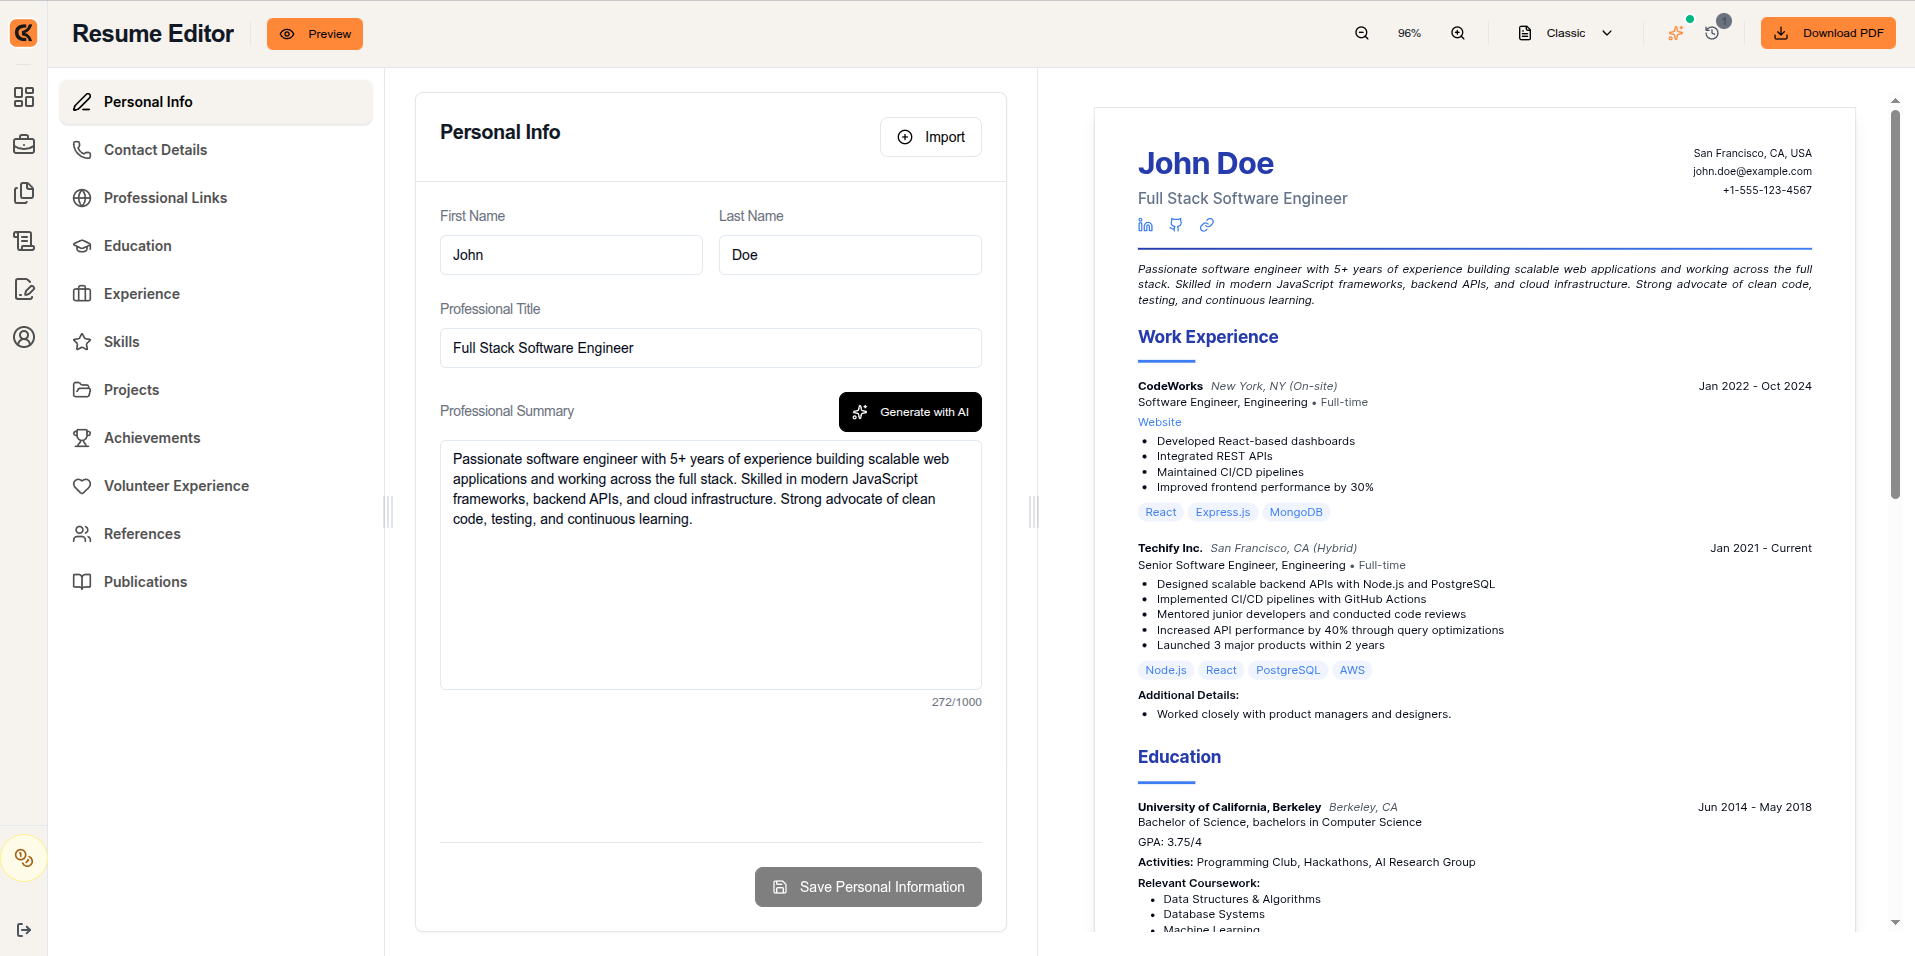Click Download PDF button
1915x956 pixels.
tap(1828, 33)
